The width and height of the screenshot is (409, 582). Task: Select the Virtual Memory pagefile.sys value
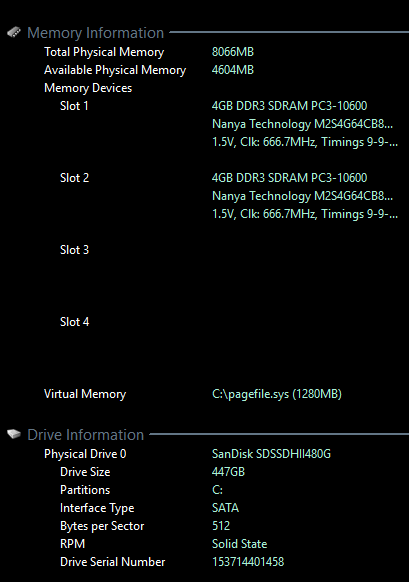click(277, 394)
